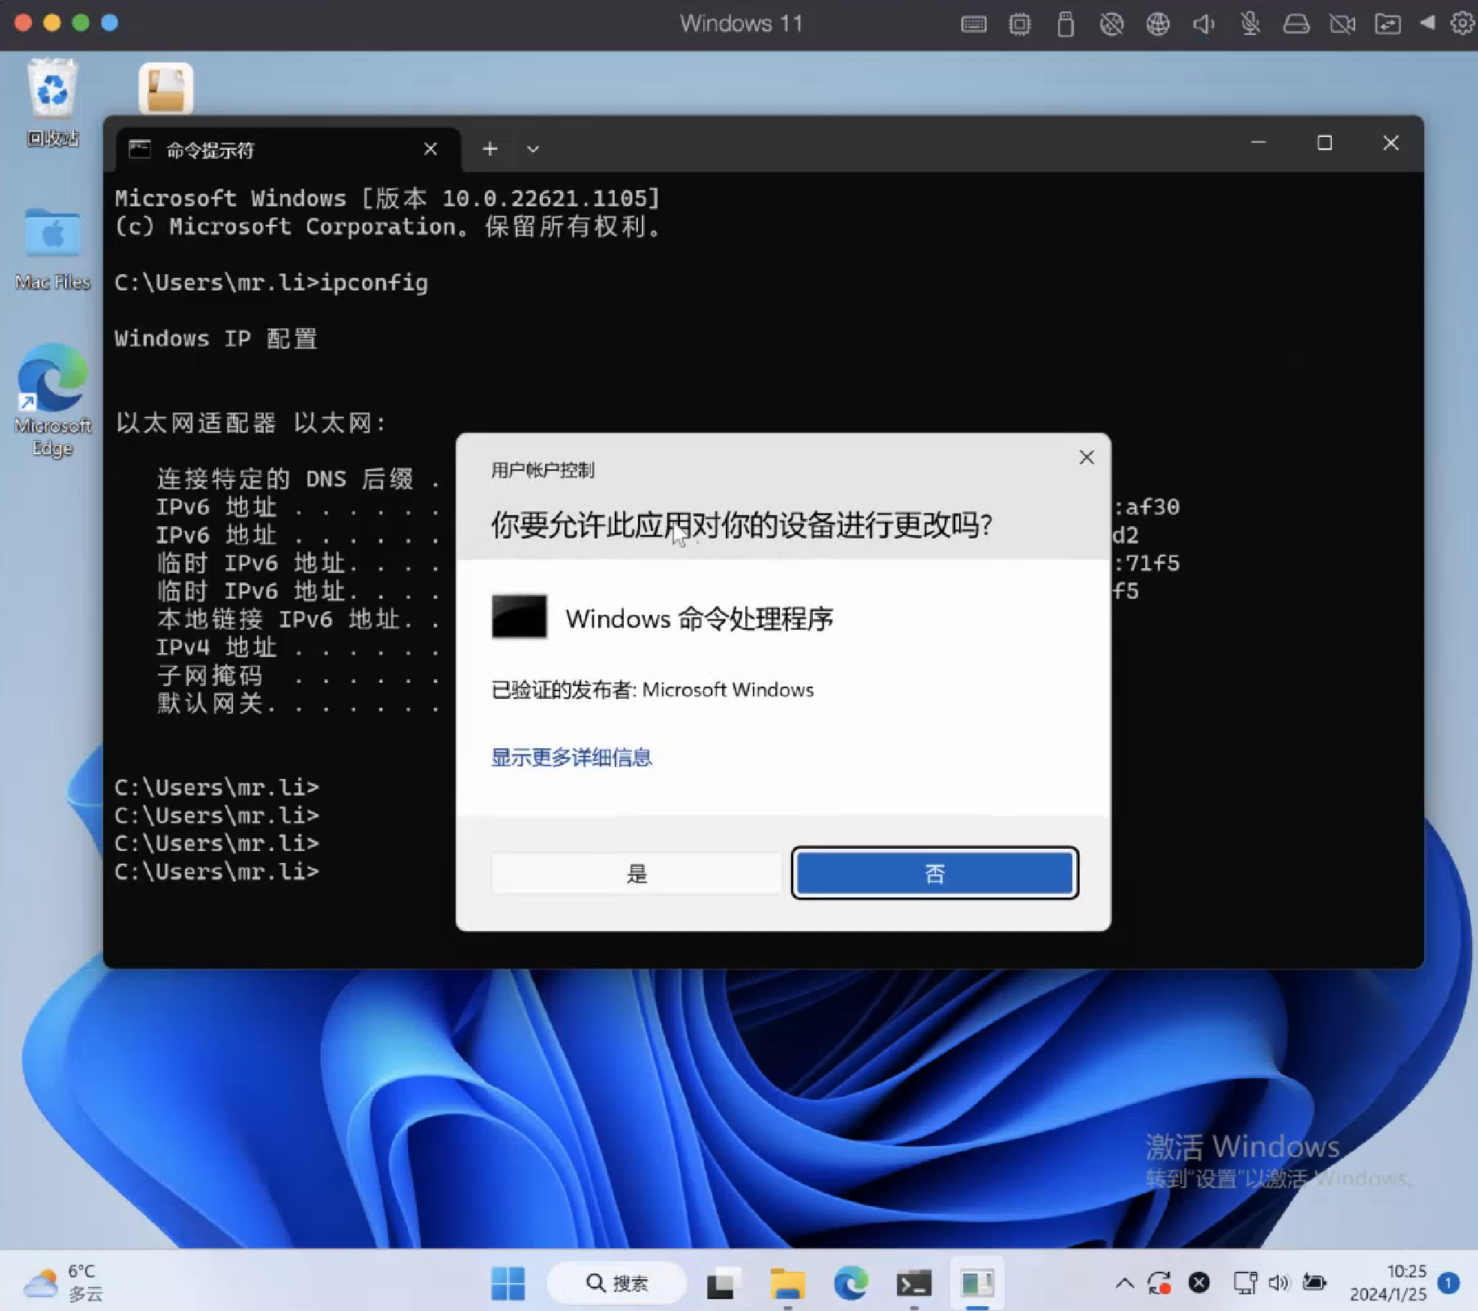
Task: Click the globe network icon in title bar
Action: tap(1158, 24)
